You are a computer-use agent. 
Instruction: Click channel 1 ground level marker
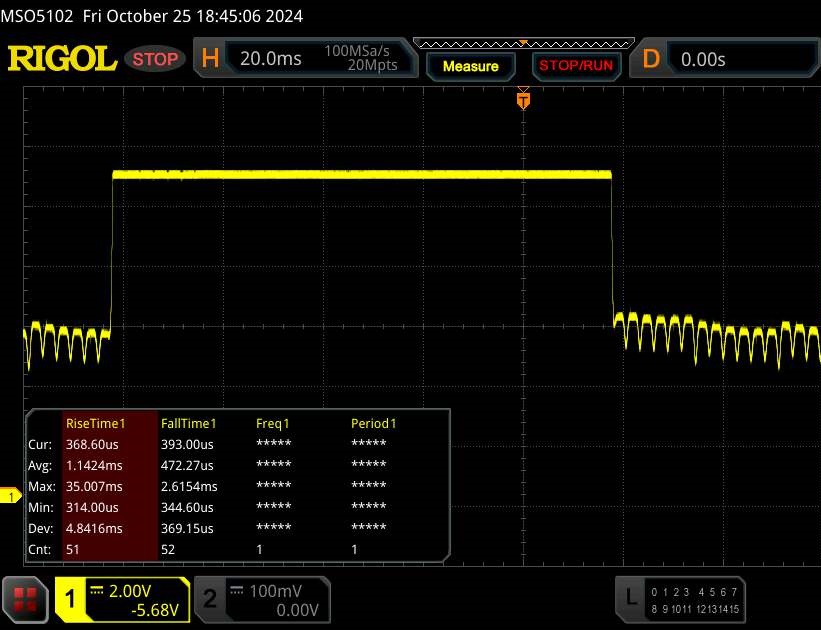(10, 496)
